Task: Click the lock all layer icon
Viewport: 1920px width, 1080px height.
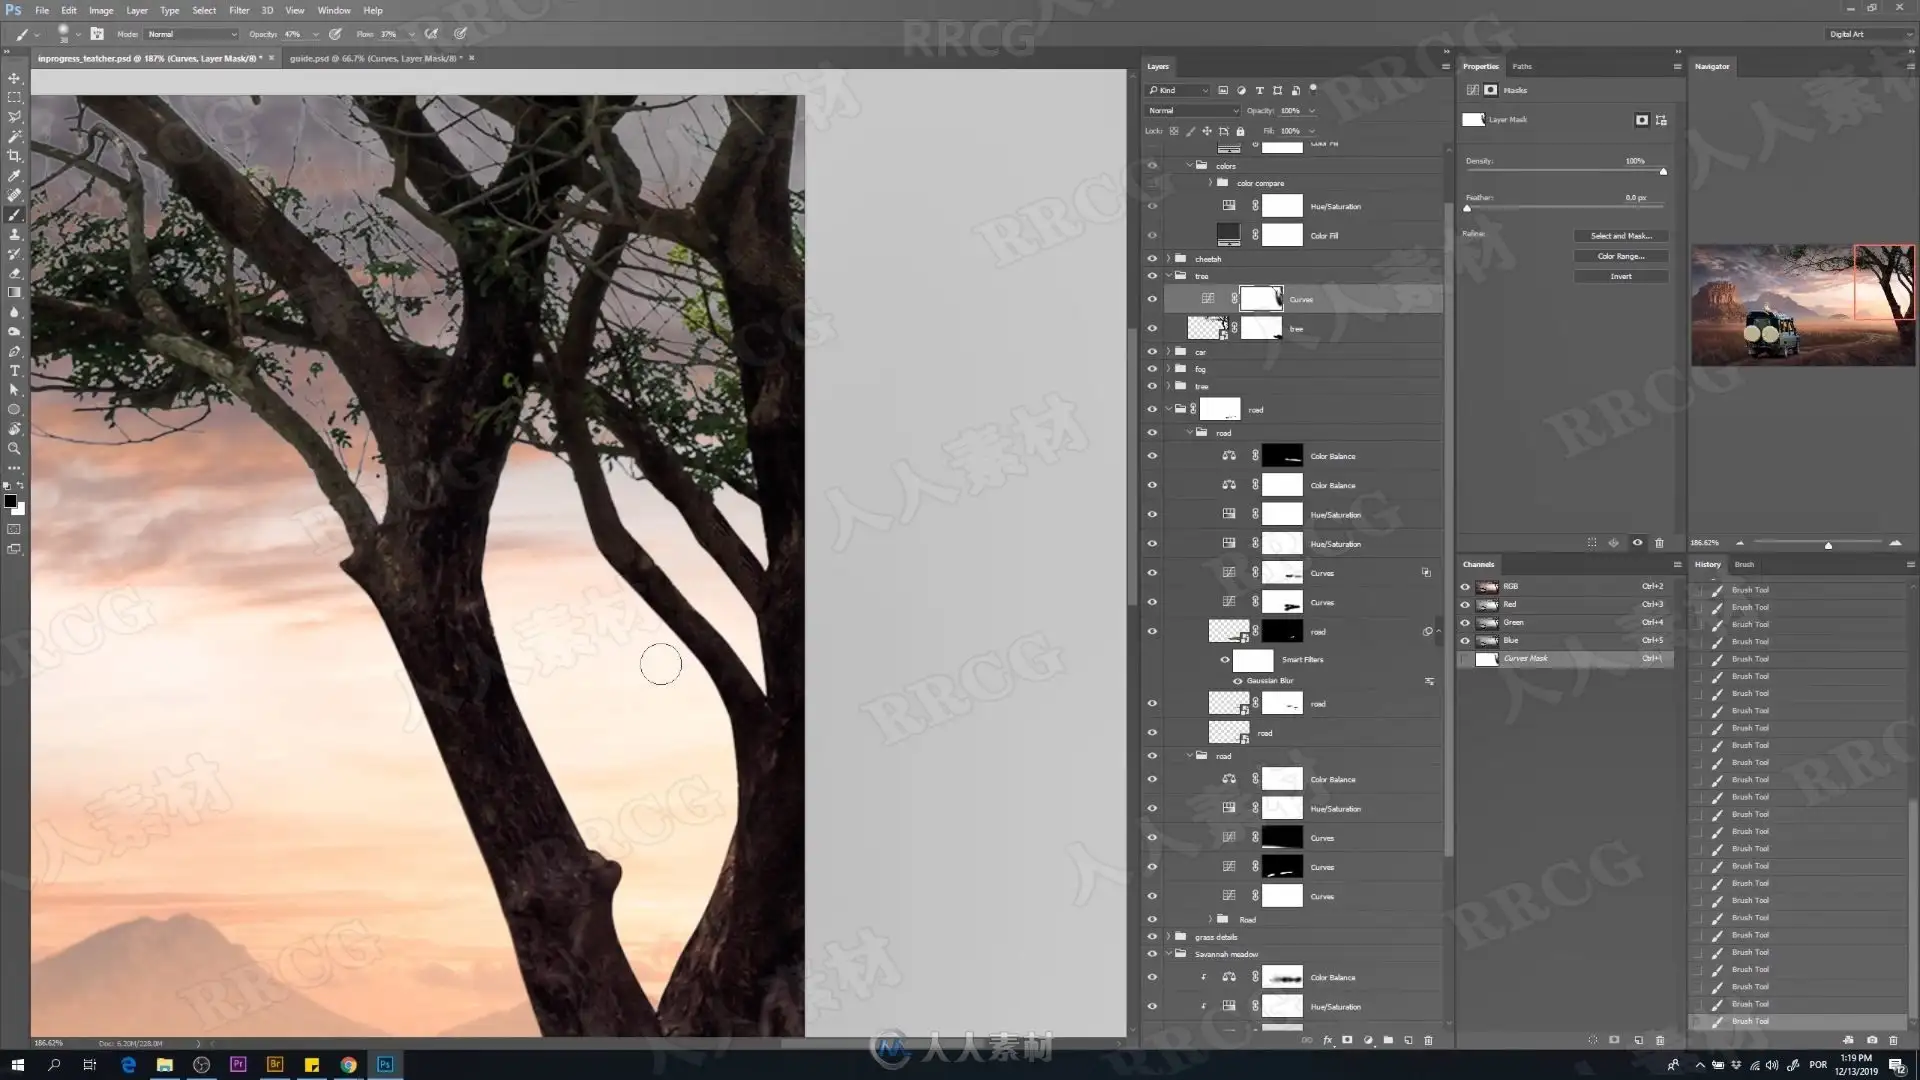Action: click(1240, 131)
